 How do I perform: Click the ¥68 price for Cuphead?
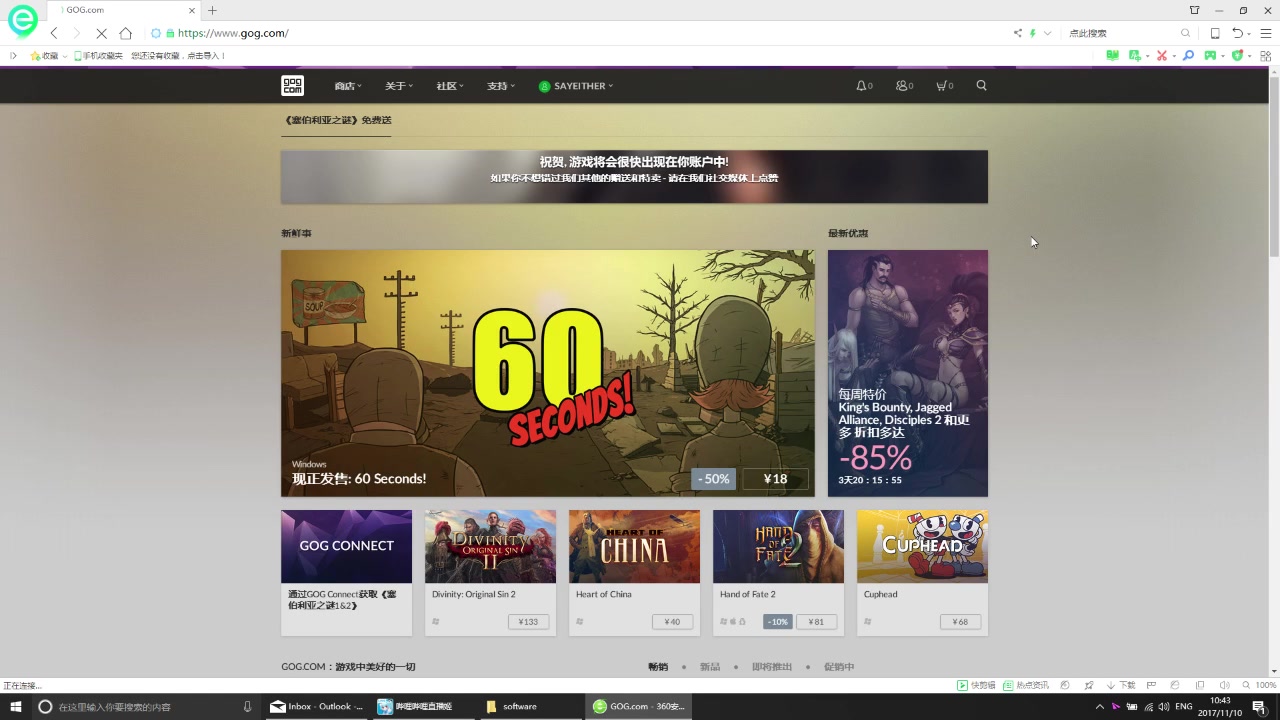coord(960,622)
